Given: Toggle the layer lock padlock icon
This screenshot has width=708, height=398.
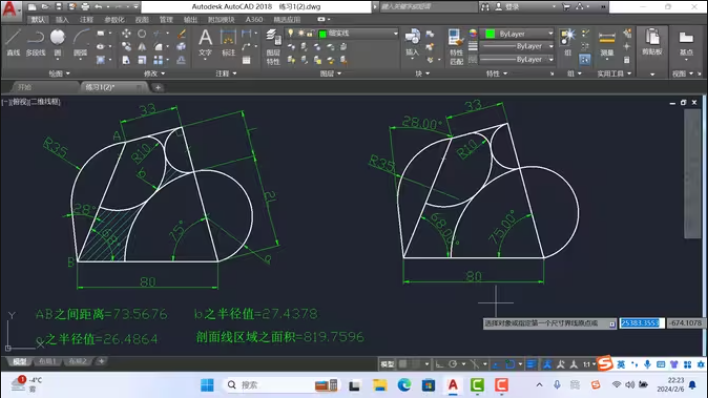Looking at the screenshot, I should tap(310, 33).
